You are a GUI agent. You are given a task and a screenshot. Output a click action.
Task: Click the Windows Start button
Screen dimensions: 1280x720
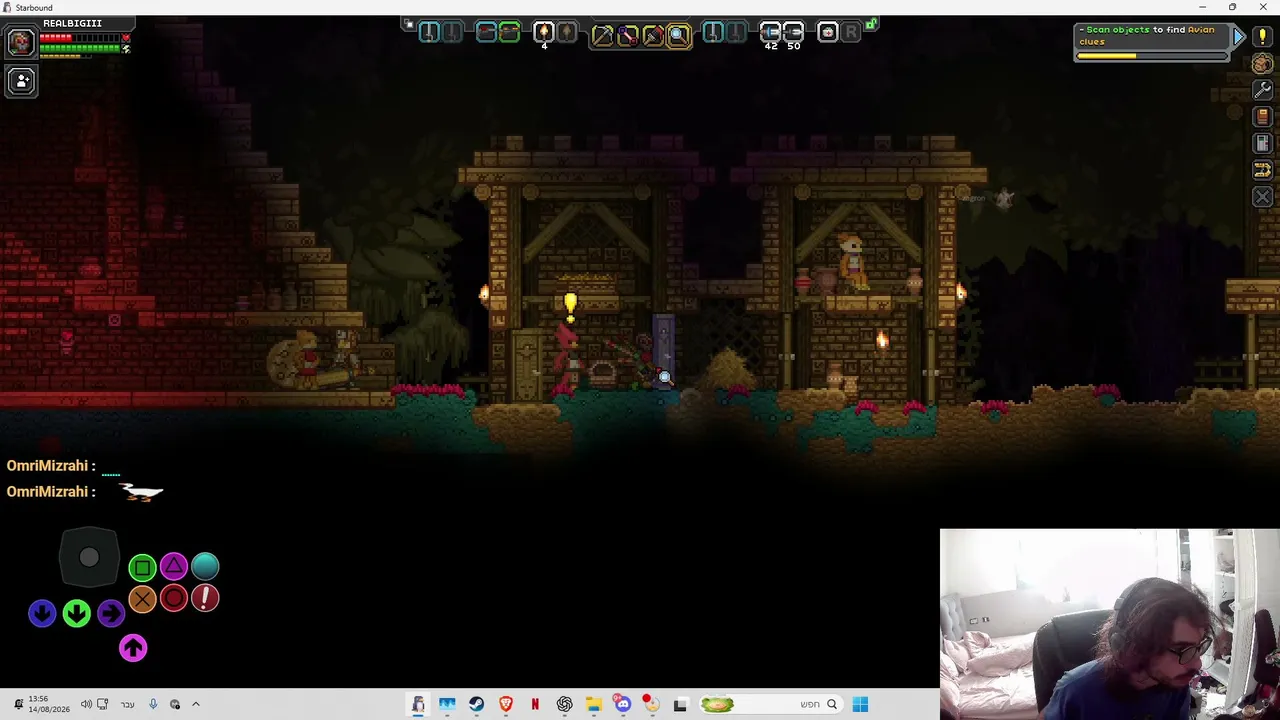pyautogui.click(x=860, y=704)
